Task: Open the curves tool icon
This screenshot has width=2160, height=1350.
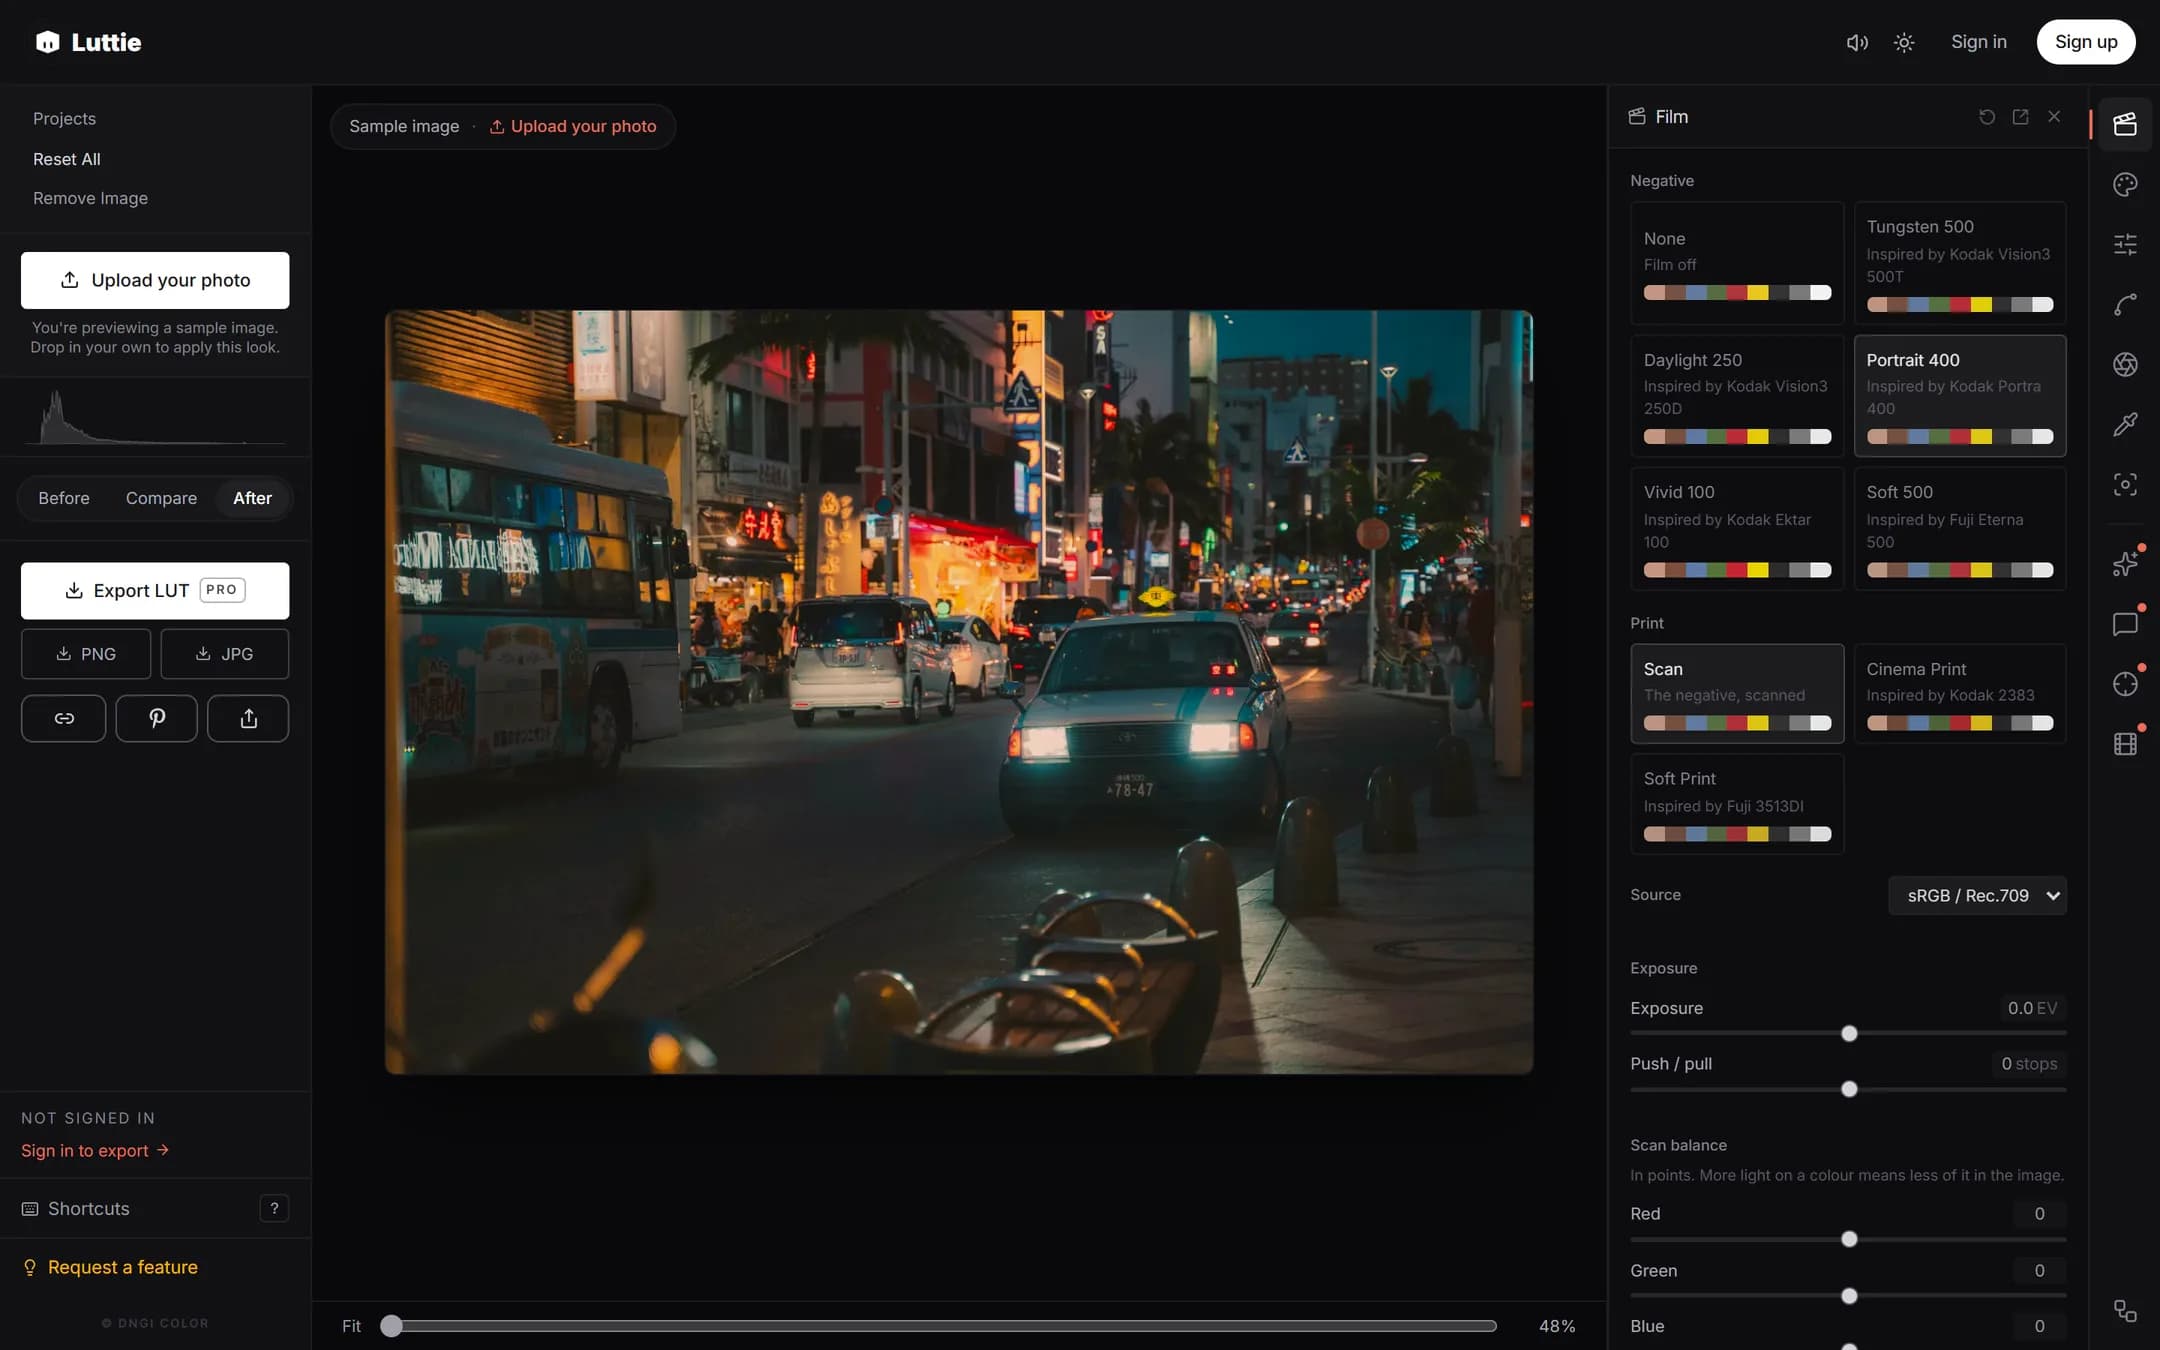Action: (2125, 304)
